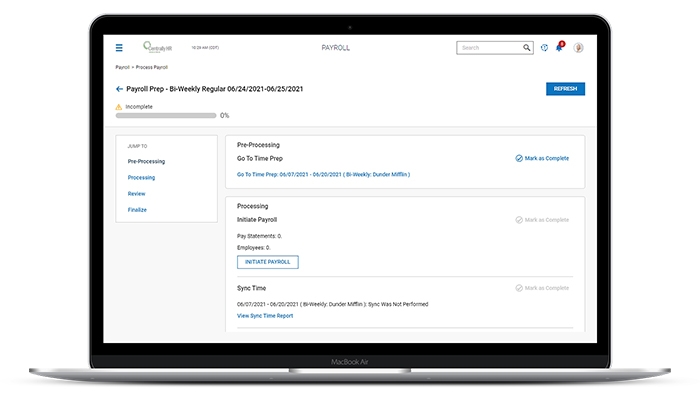Click the search magnifier icon

(527, 48)
